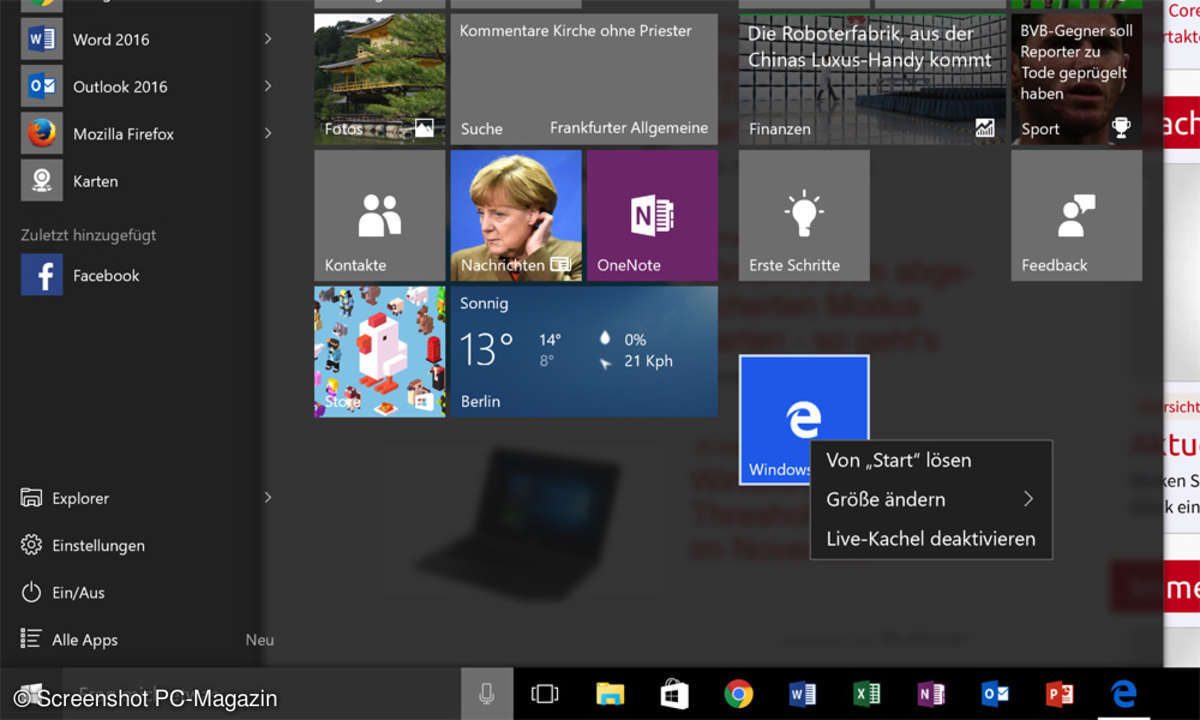Click the Ein/Aus power button
The height and width of the screenshot is (720, 1200).
click(63, 592)
